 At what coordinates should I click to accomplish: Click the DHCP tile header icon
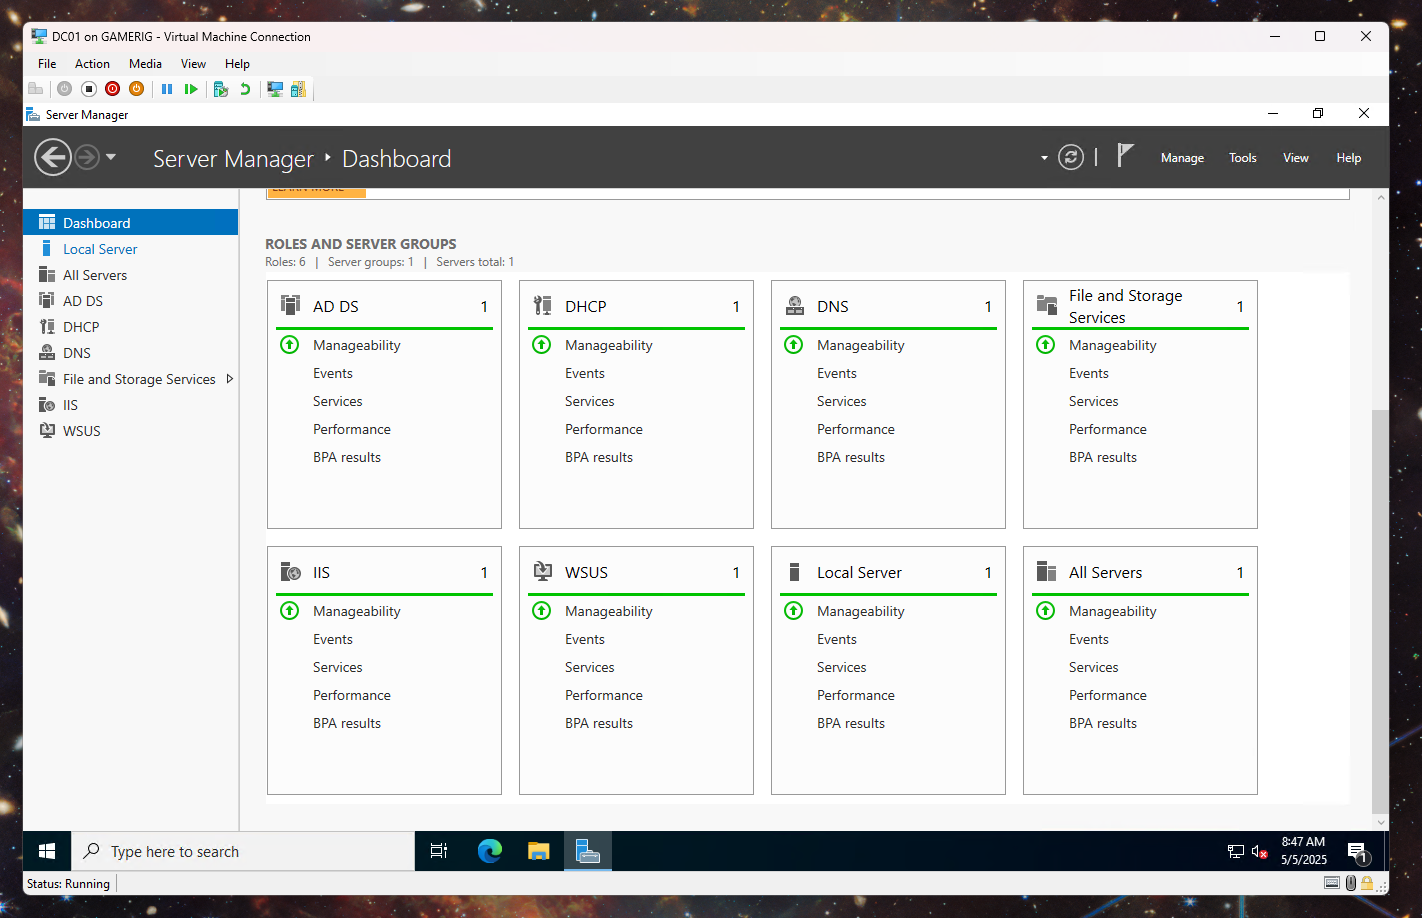542,305
